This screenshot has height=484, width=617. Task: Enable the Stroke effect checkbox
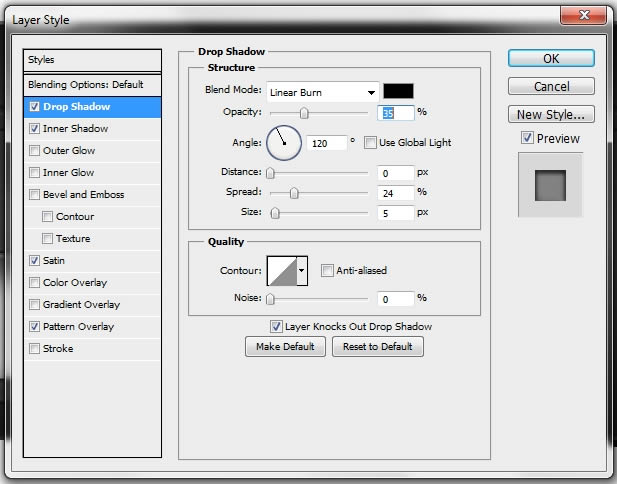[34, 349]
